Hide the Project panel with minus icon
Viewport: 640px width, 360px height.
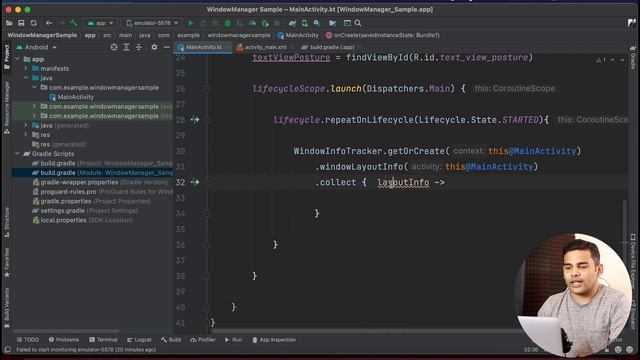[x=166, y=47]
